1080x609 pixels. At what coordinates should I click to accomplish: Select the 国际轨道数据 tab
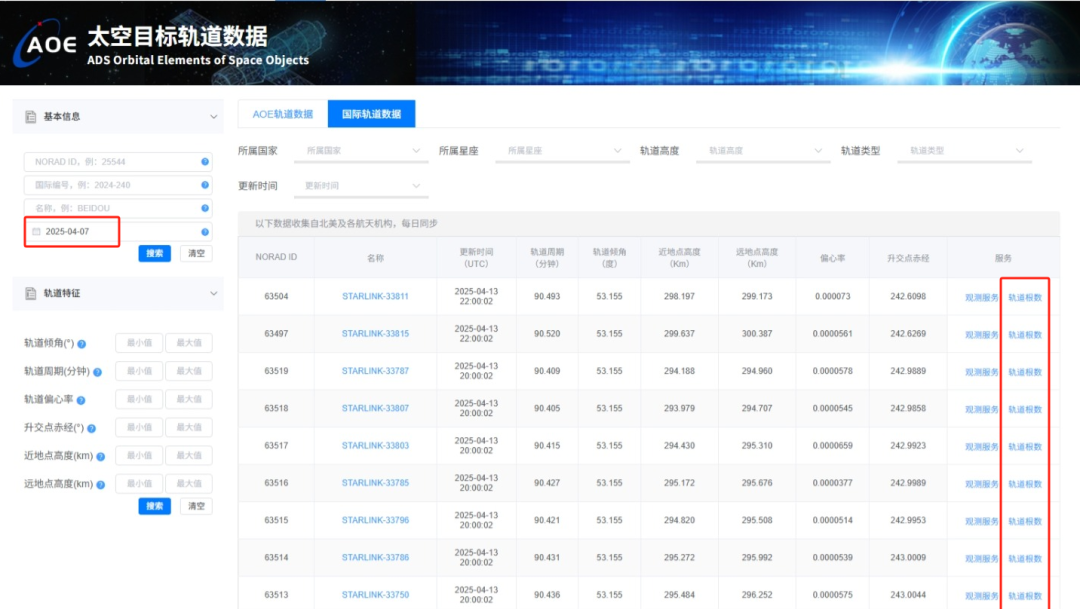pyautogui.click(x=371, y=114)
